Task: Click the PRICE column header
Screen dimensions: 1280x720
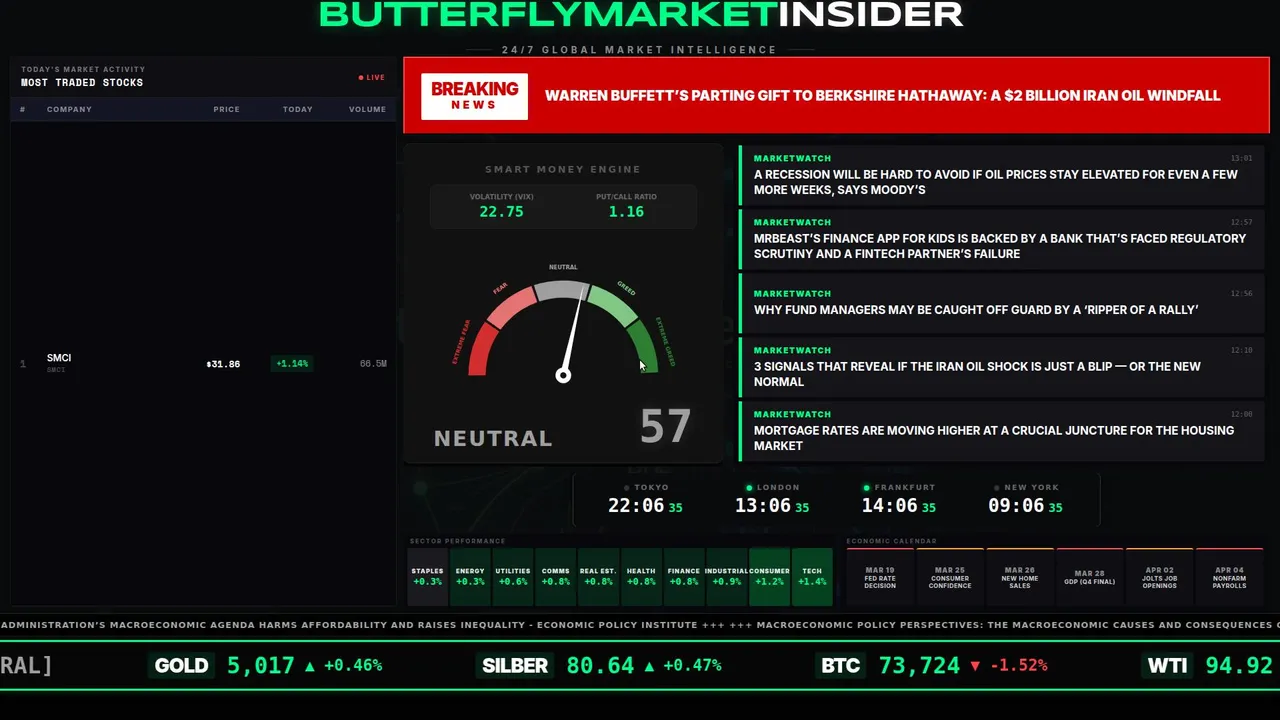Action: [x=226, y=109]
